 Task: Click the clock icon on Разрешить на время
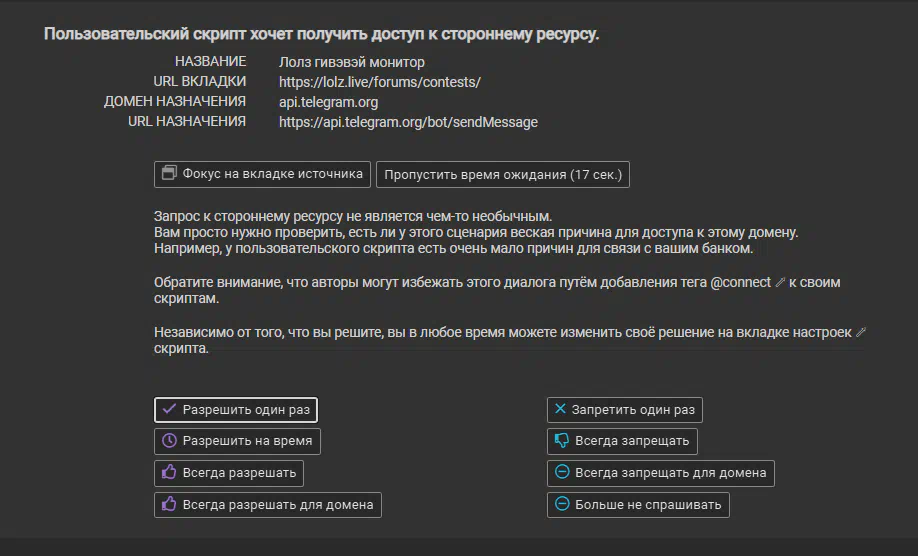pyautogui.click(x=169, y=441)
